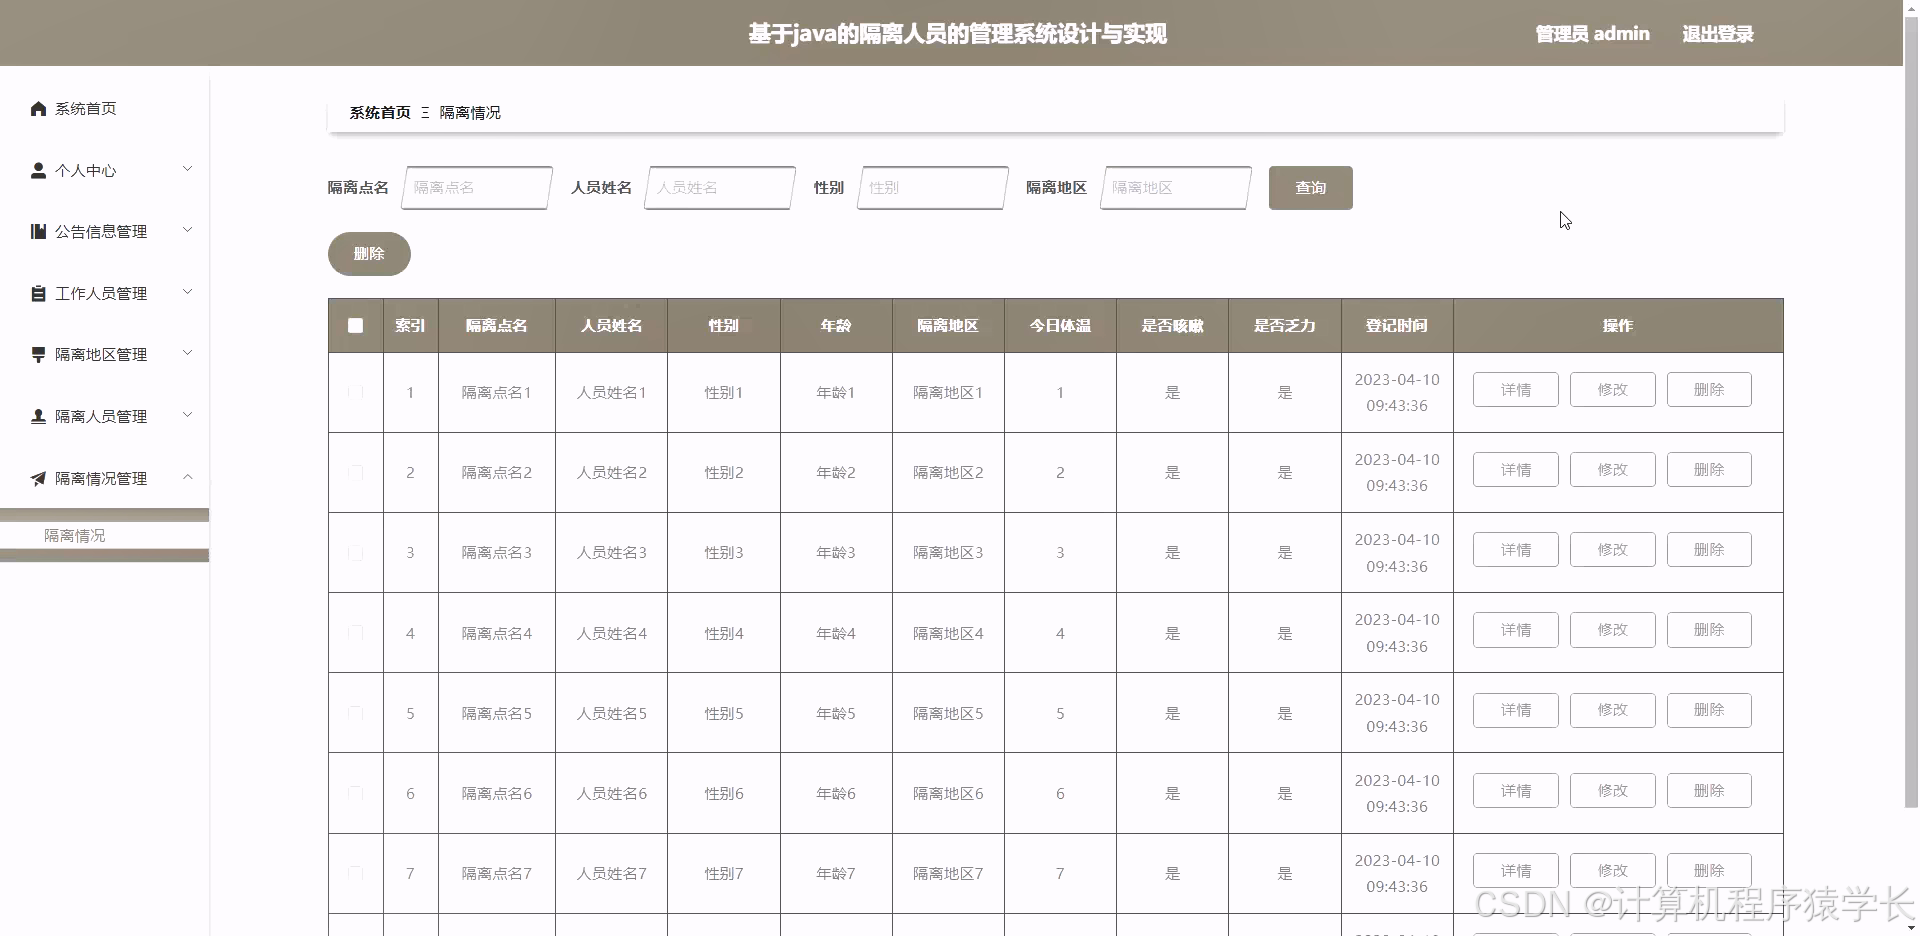Screen dimensions: 1920x936
Task: Click the 工作人员管理 document icon
Action: (x=38, y=293)
